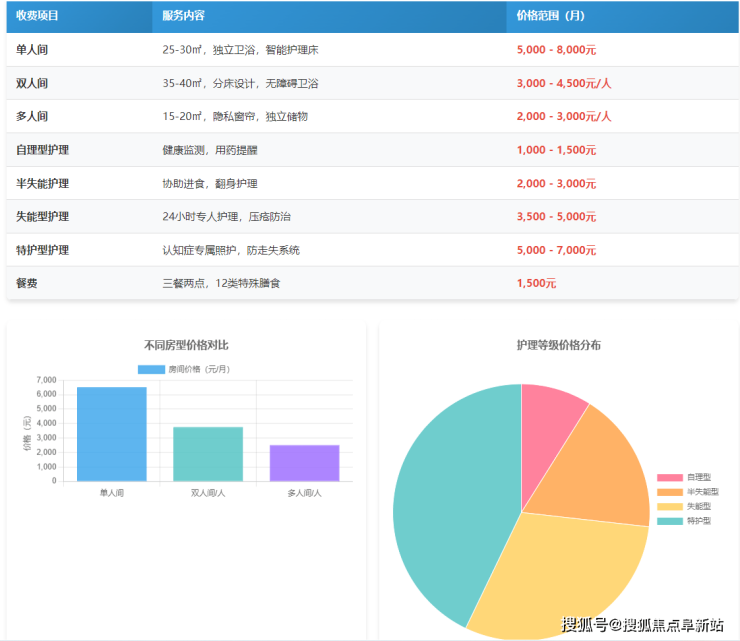Image resolution: width=740 pixels, height=641 pixels.
Task: Select the purple 多人间/人 bar
Action: 304,463
